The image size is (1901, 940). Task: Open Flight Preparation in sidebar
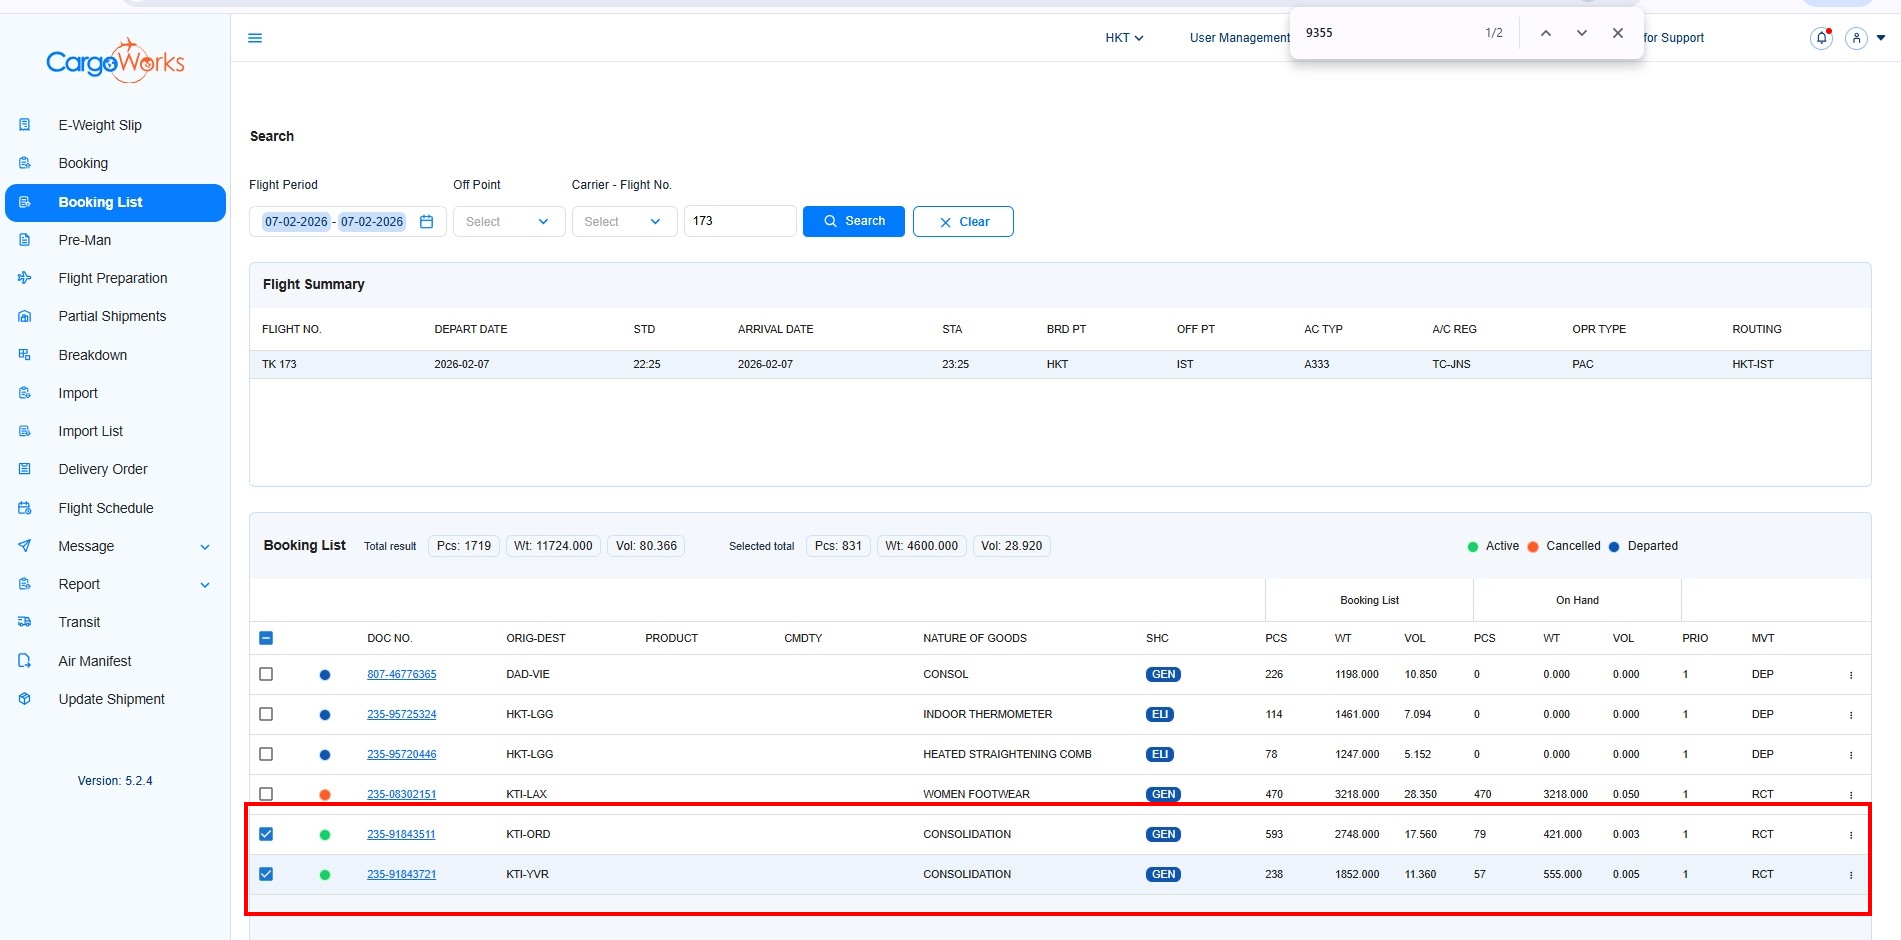point(112,278)
